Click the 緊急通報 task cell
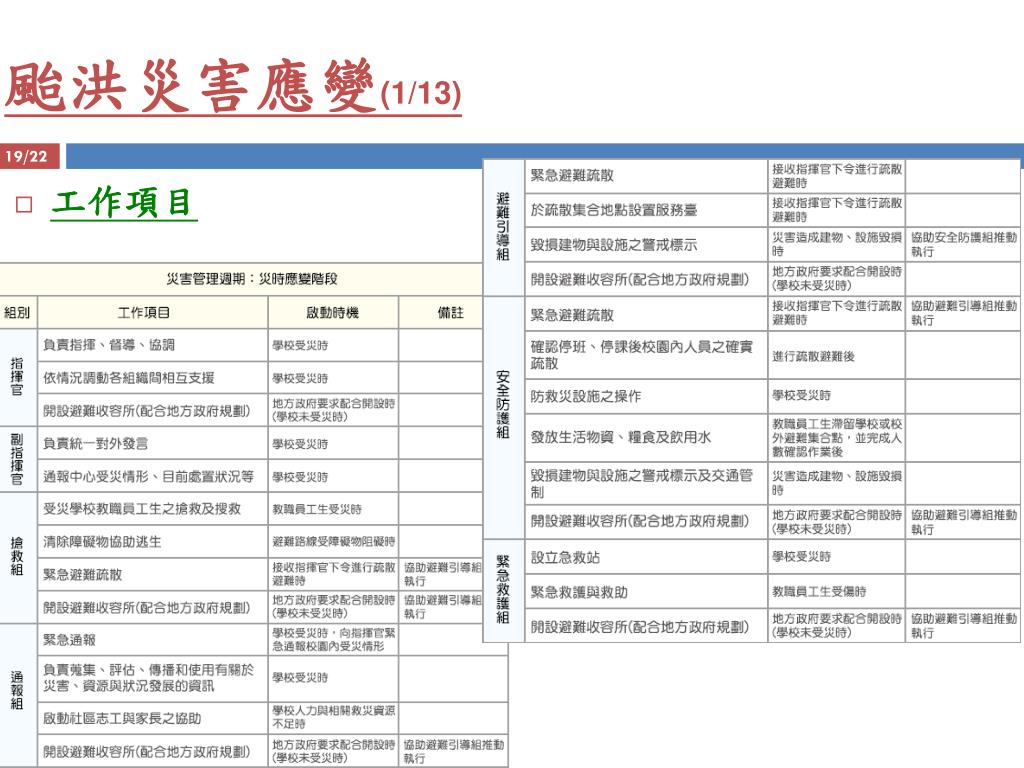This screenshot has height=768, width=1024. pos(153,640)
